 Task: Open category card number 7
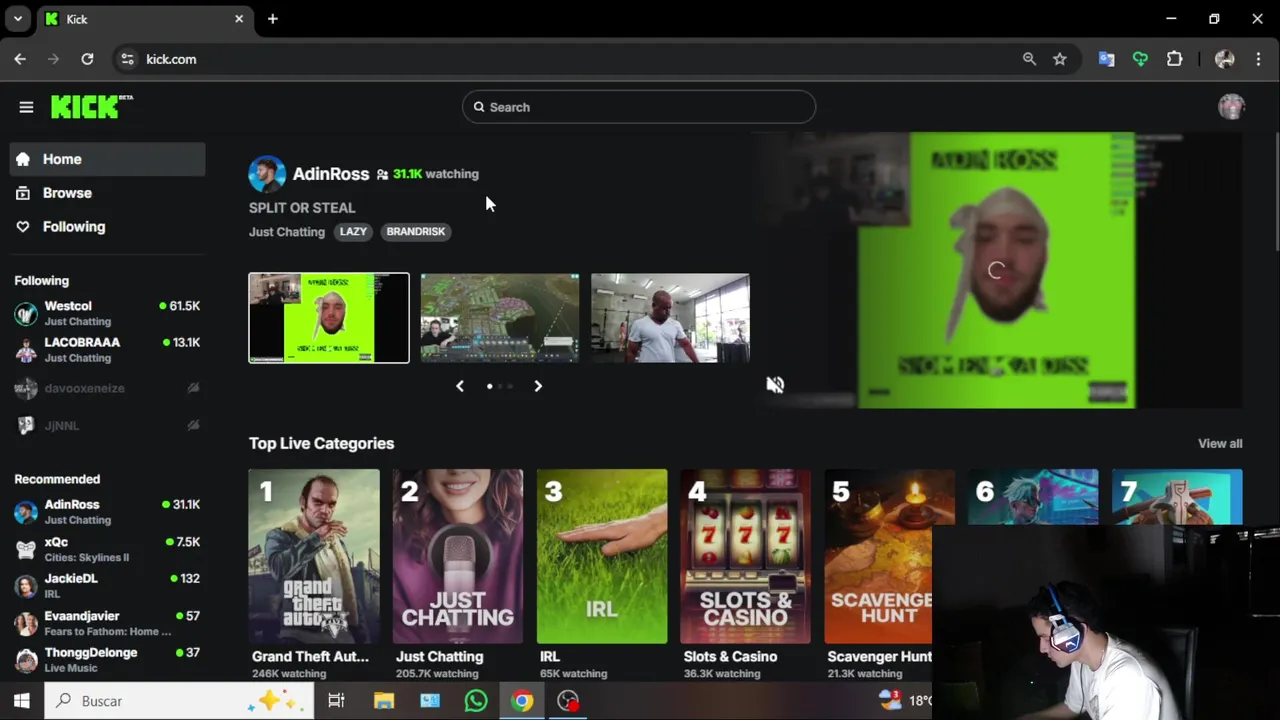point(1177,496)
